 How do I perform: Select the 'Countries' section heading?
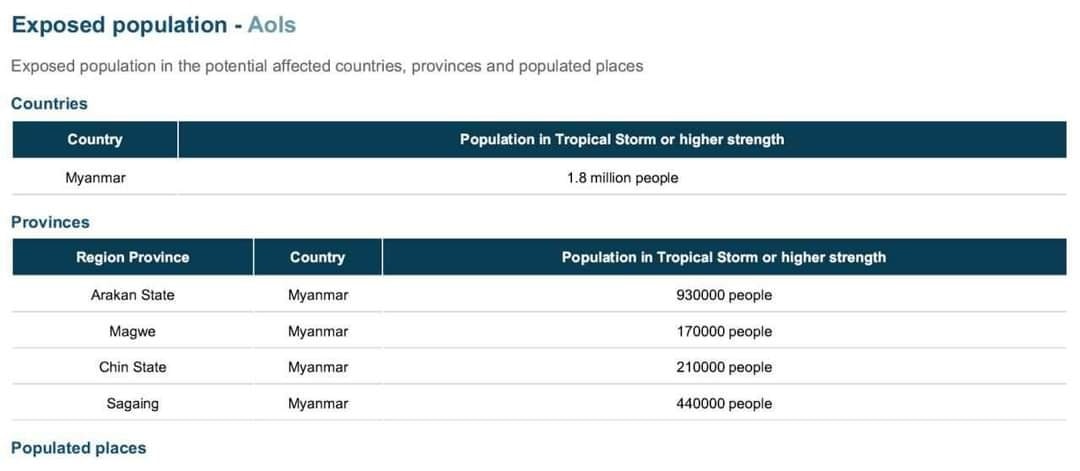50,104
